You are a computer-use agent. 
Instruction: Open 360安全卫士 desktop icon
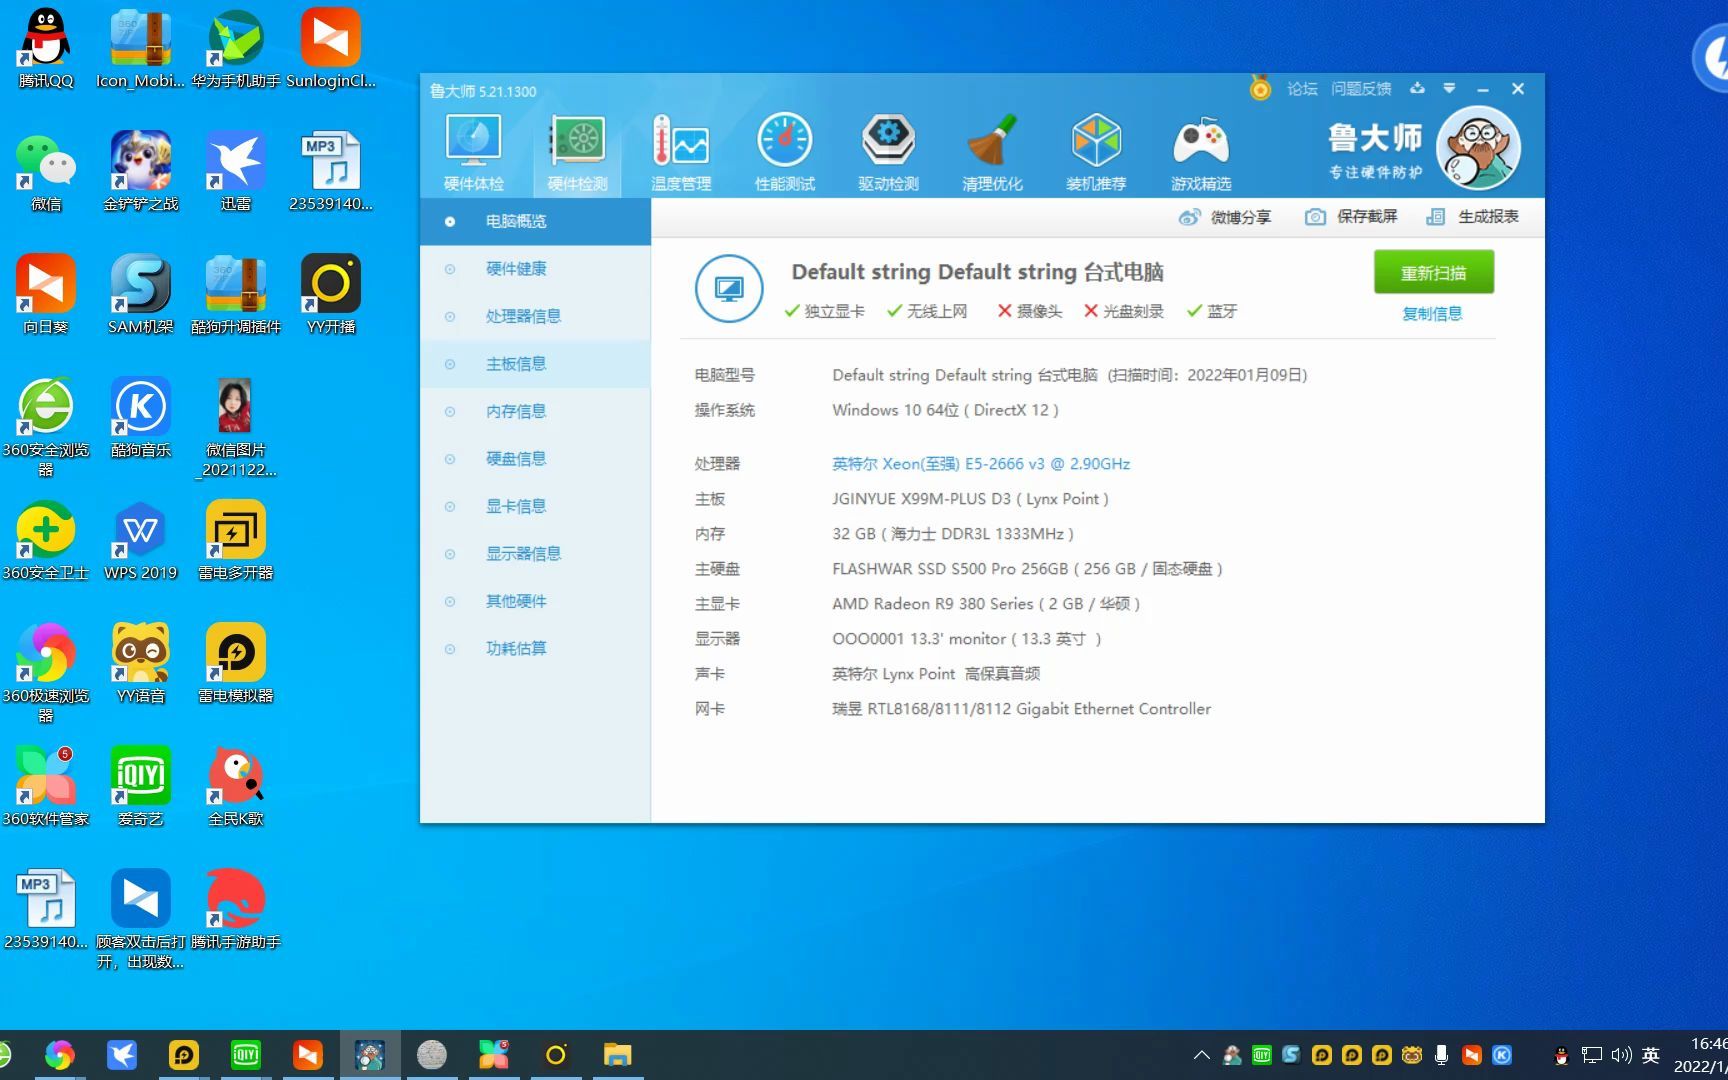point(46,540)
